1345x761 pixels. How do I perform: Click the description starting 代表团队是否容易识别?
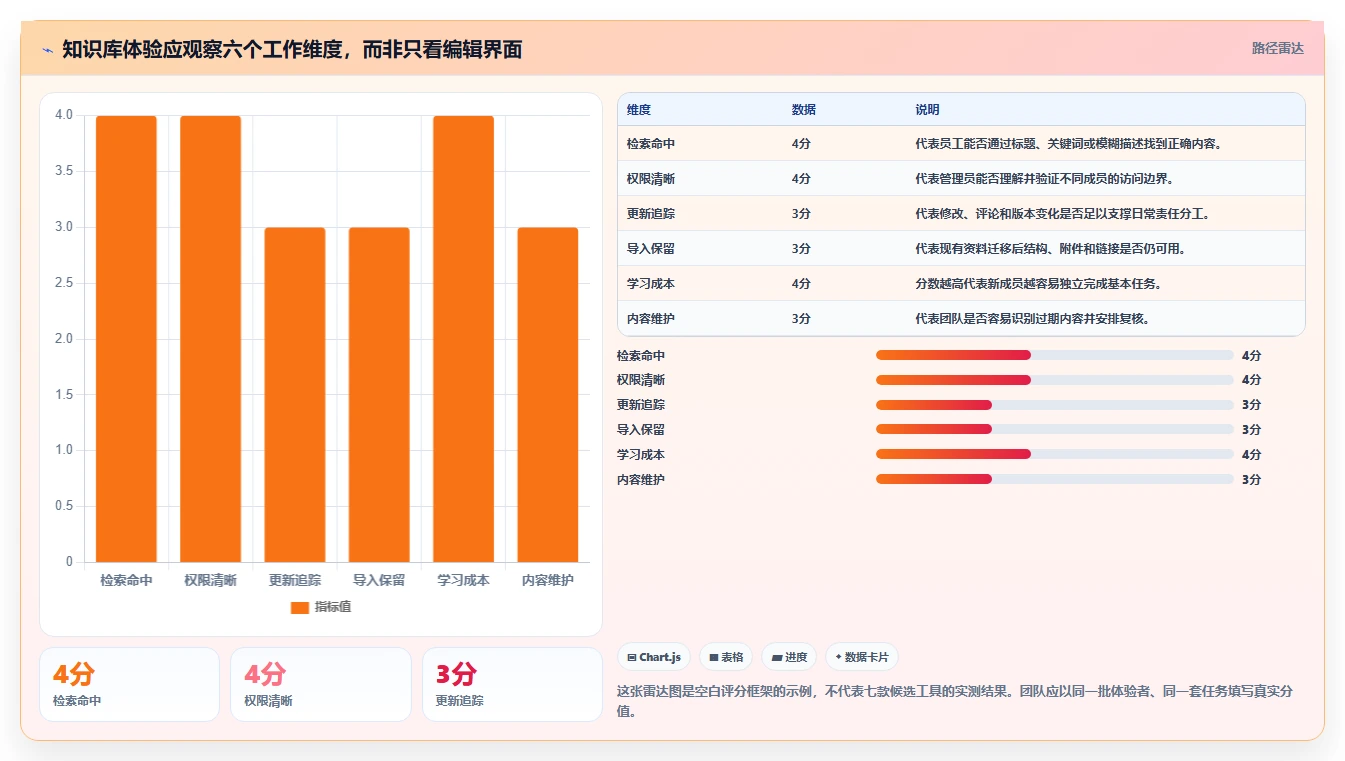[x=1032, y=319]
